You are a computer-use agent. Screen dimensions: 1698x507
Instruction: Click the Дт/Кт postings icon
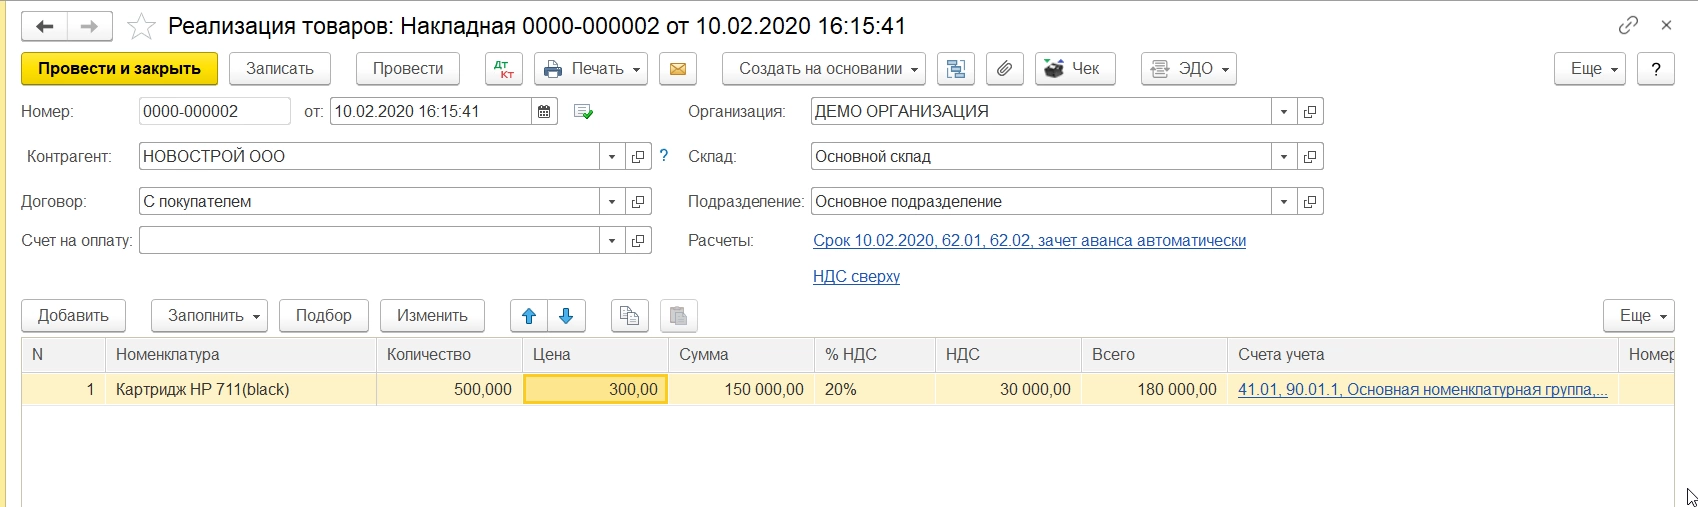click(504, 69)
